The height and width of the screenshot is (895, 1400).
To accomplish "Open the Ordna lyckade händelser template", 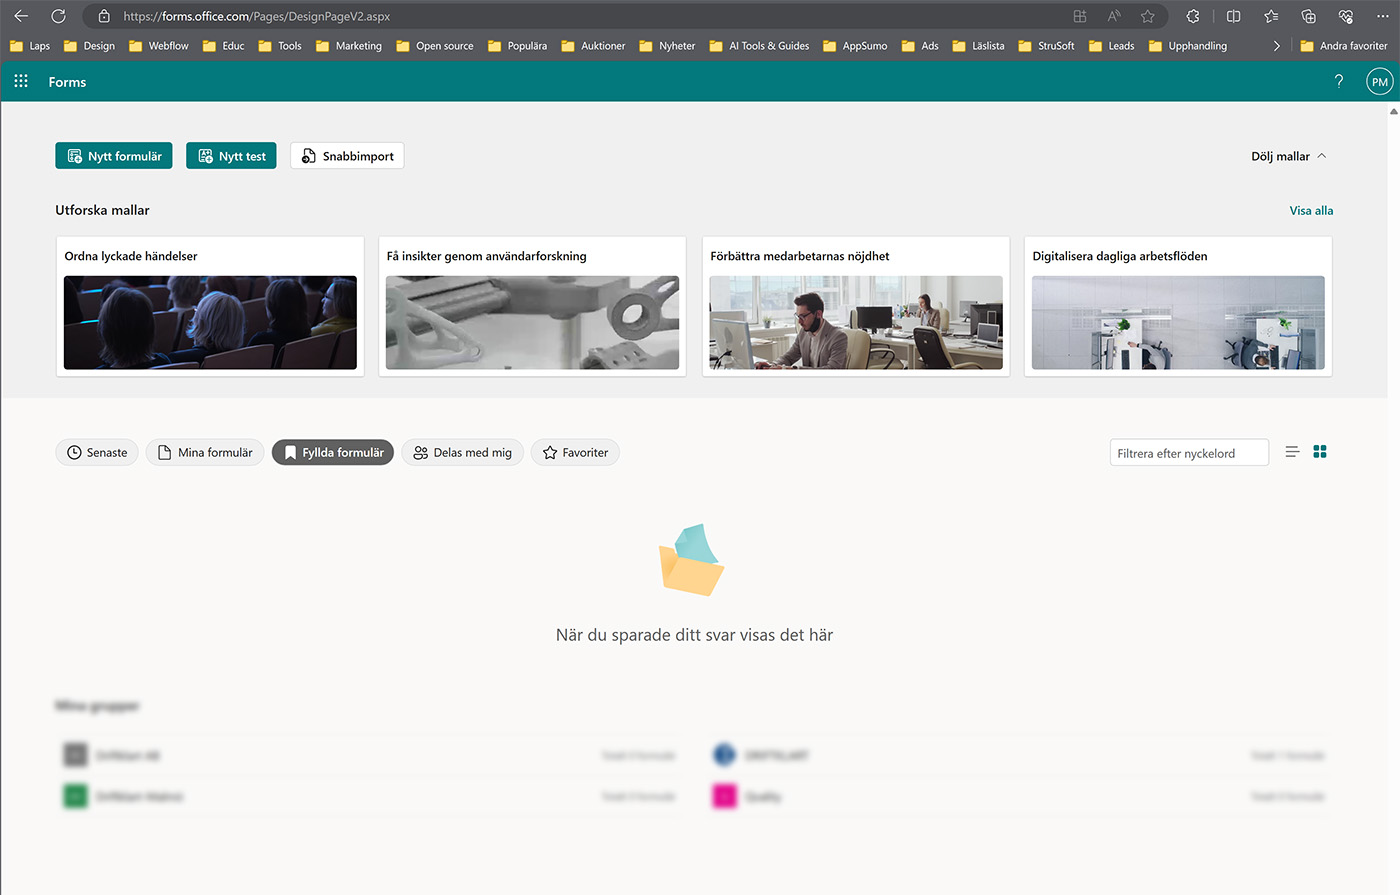I will coord(210,306).
